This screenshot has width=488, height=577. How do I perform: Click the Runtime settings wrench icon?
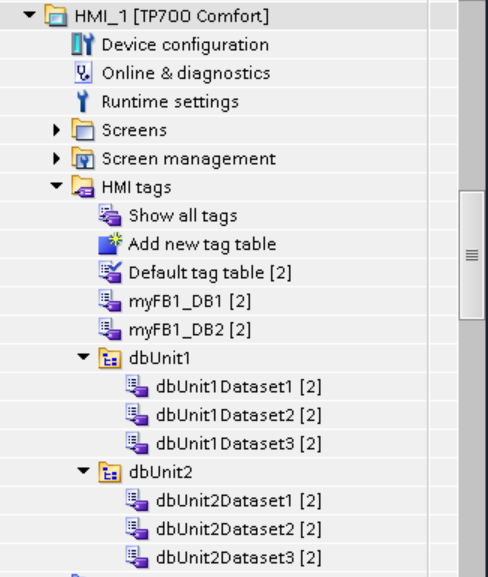point(83,101)
